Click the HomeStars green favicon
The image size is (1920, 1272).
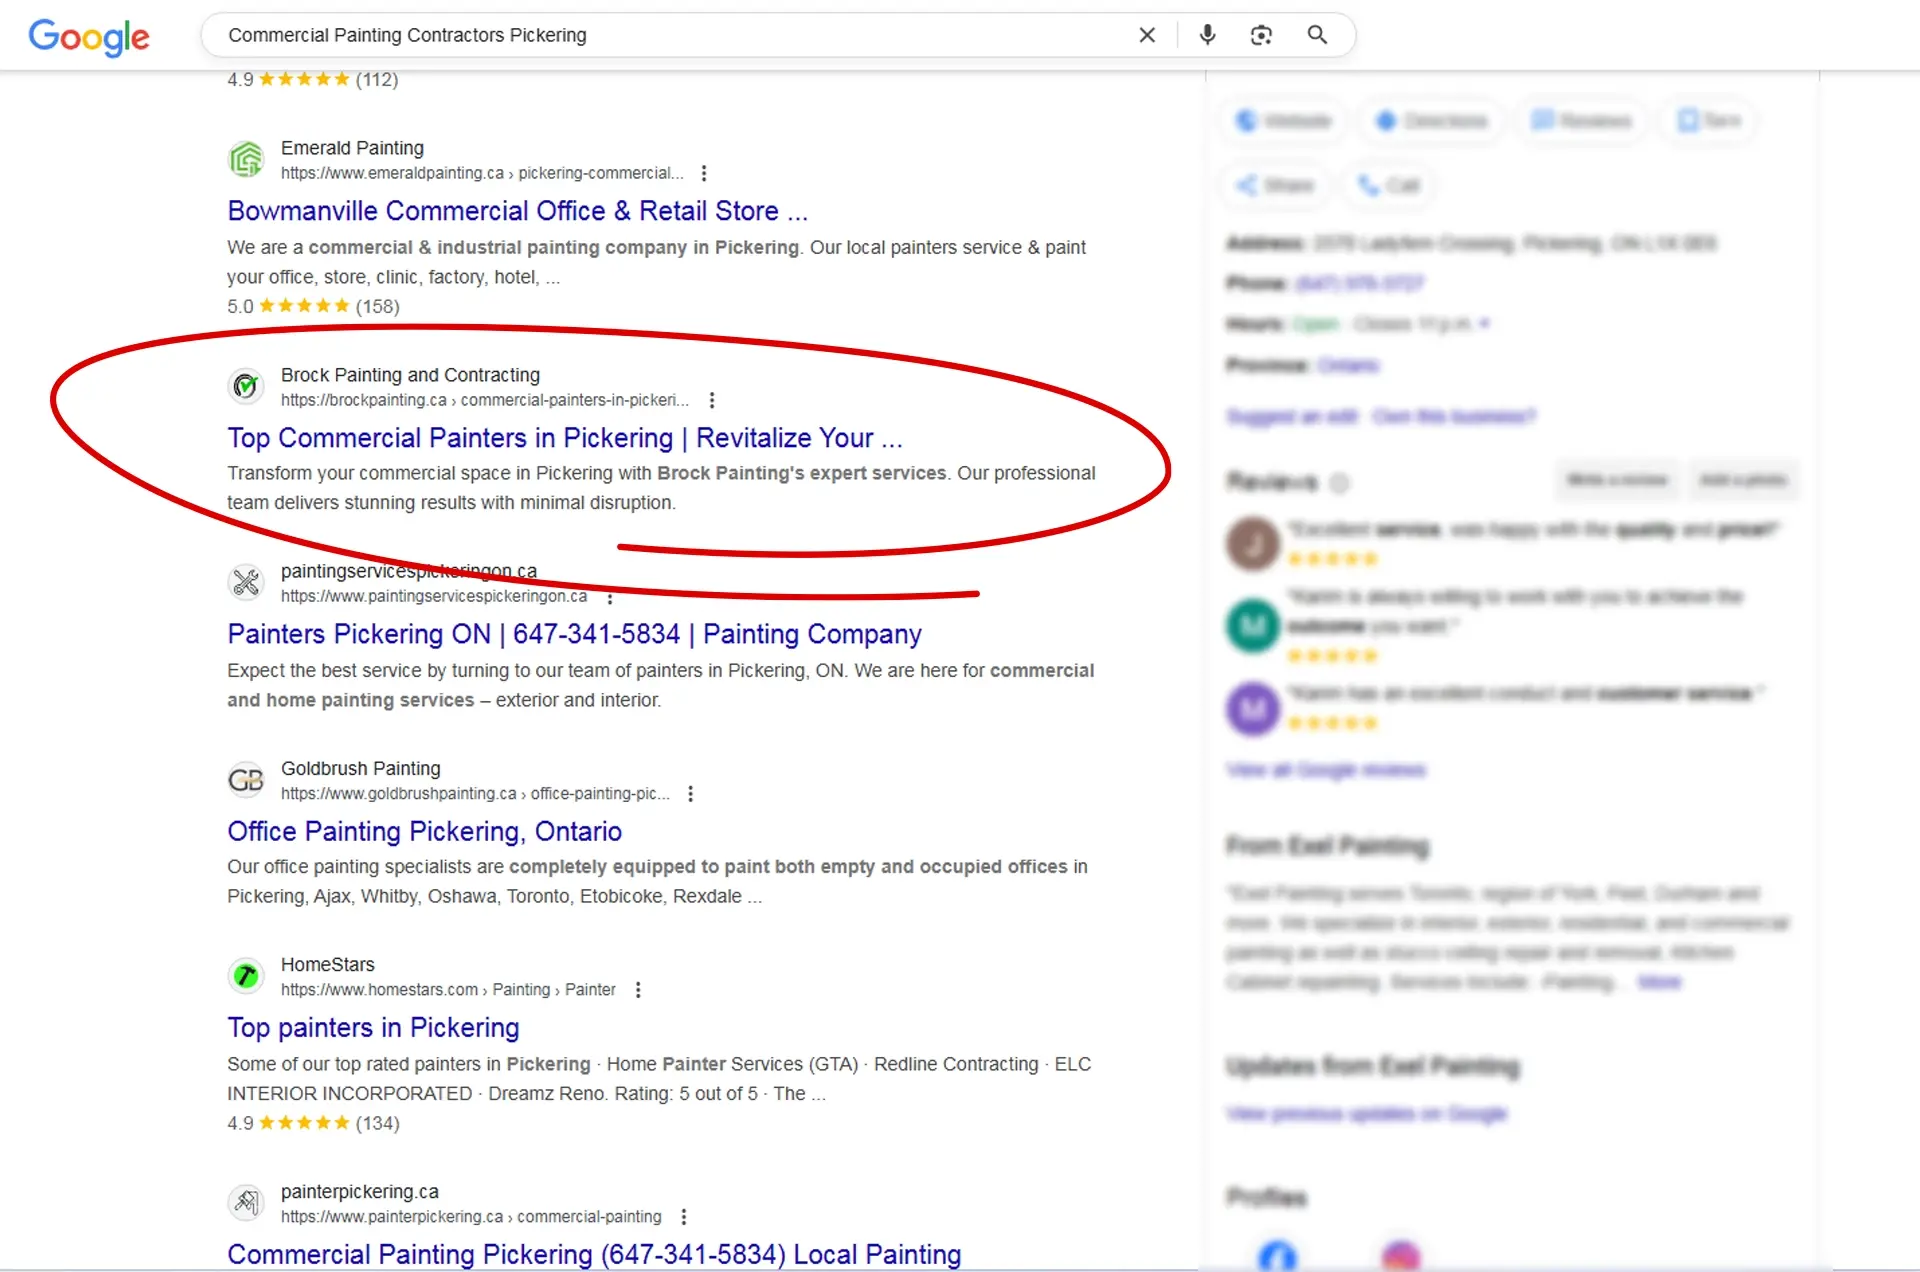coord(246,975)
